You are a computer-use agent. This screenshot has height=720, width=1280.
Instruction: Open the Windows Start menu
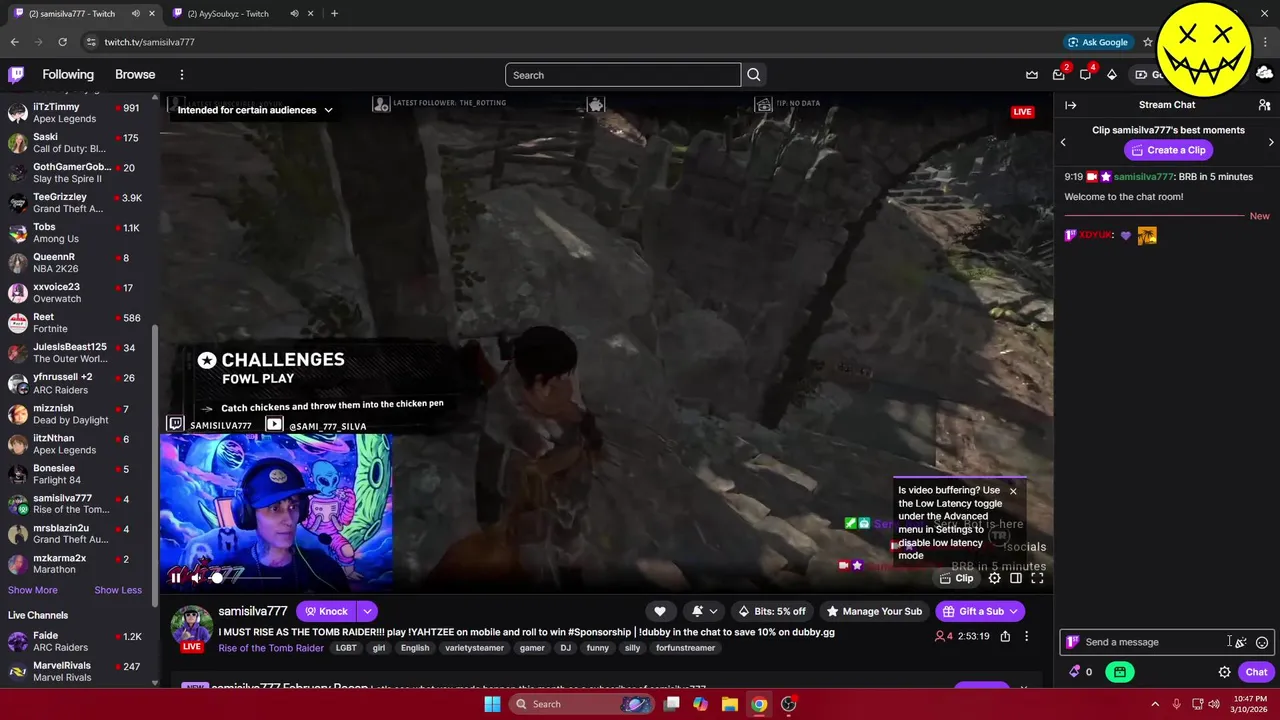click(x=492, y=704)
